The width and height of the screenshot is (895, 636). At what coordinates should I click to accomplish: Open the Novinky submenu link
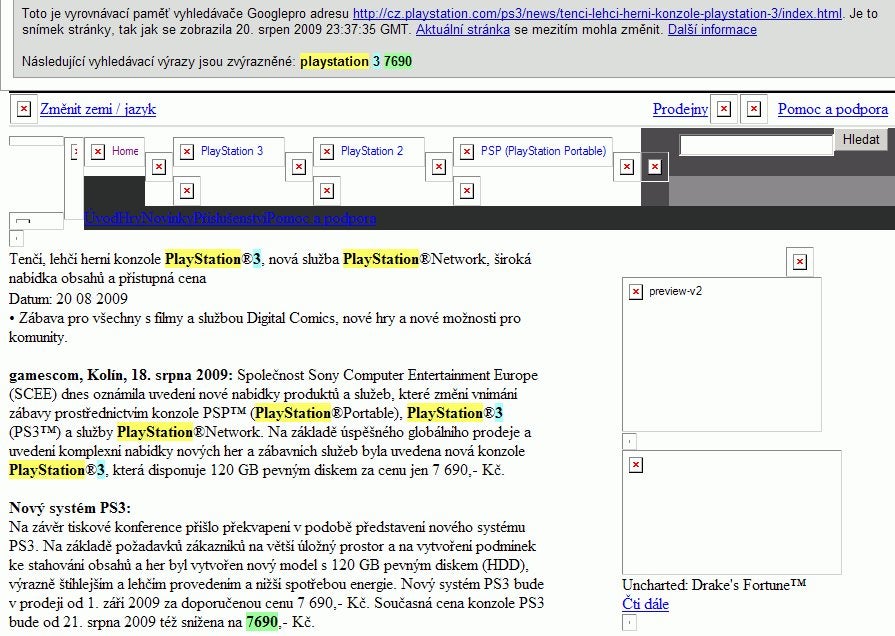click(167, 218)
